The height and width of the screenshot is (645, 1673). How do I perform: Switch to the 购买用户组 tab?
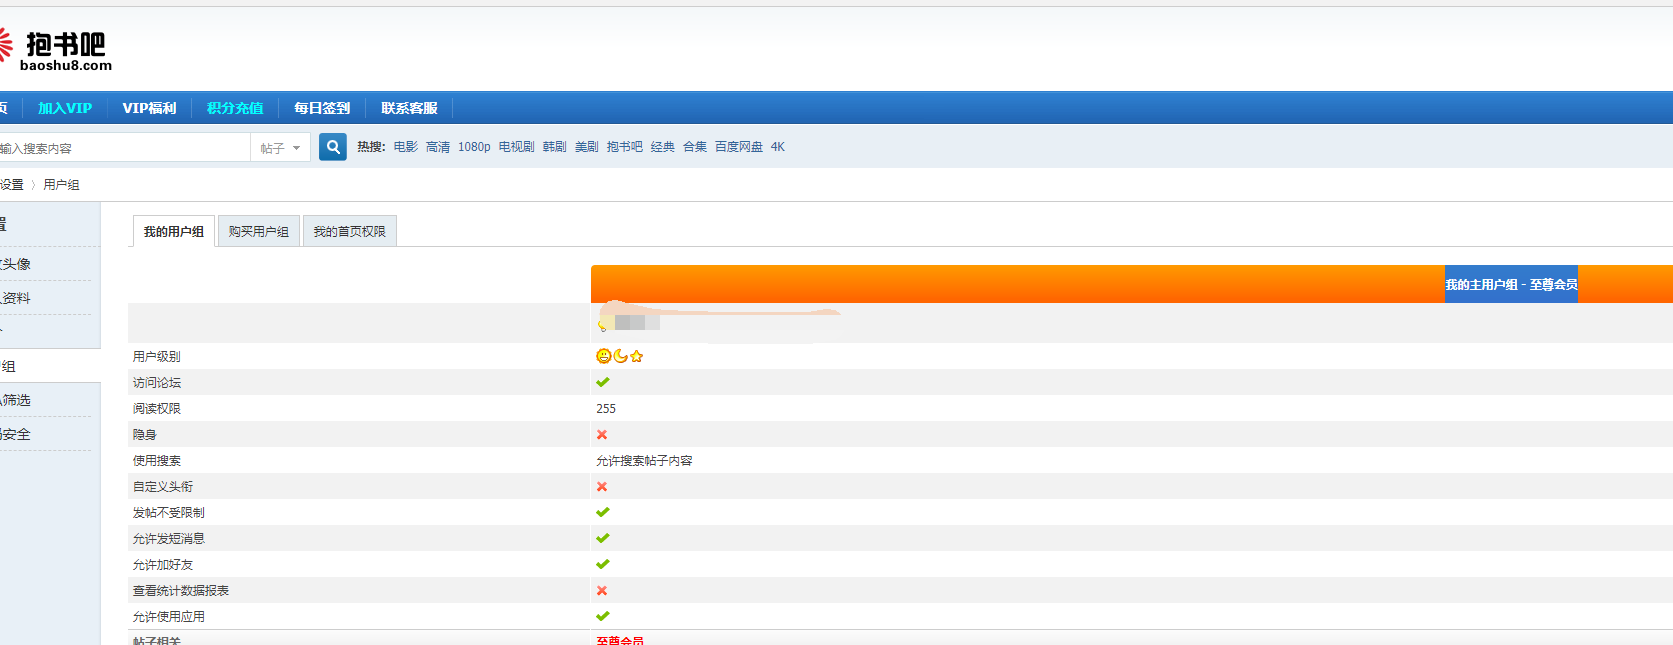259,231
